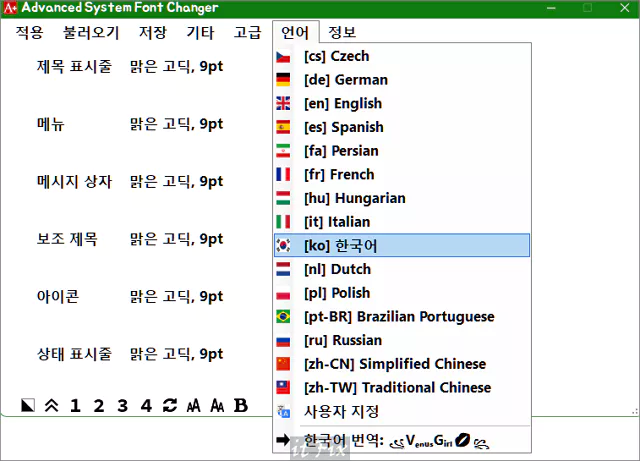This screenshot has width=640, height=461.
Task: Click the UK flag icon
Action: pos(283,103)
